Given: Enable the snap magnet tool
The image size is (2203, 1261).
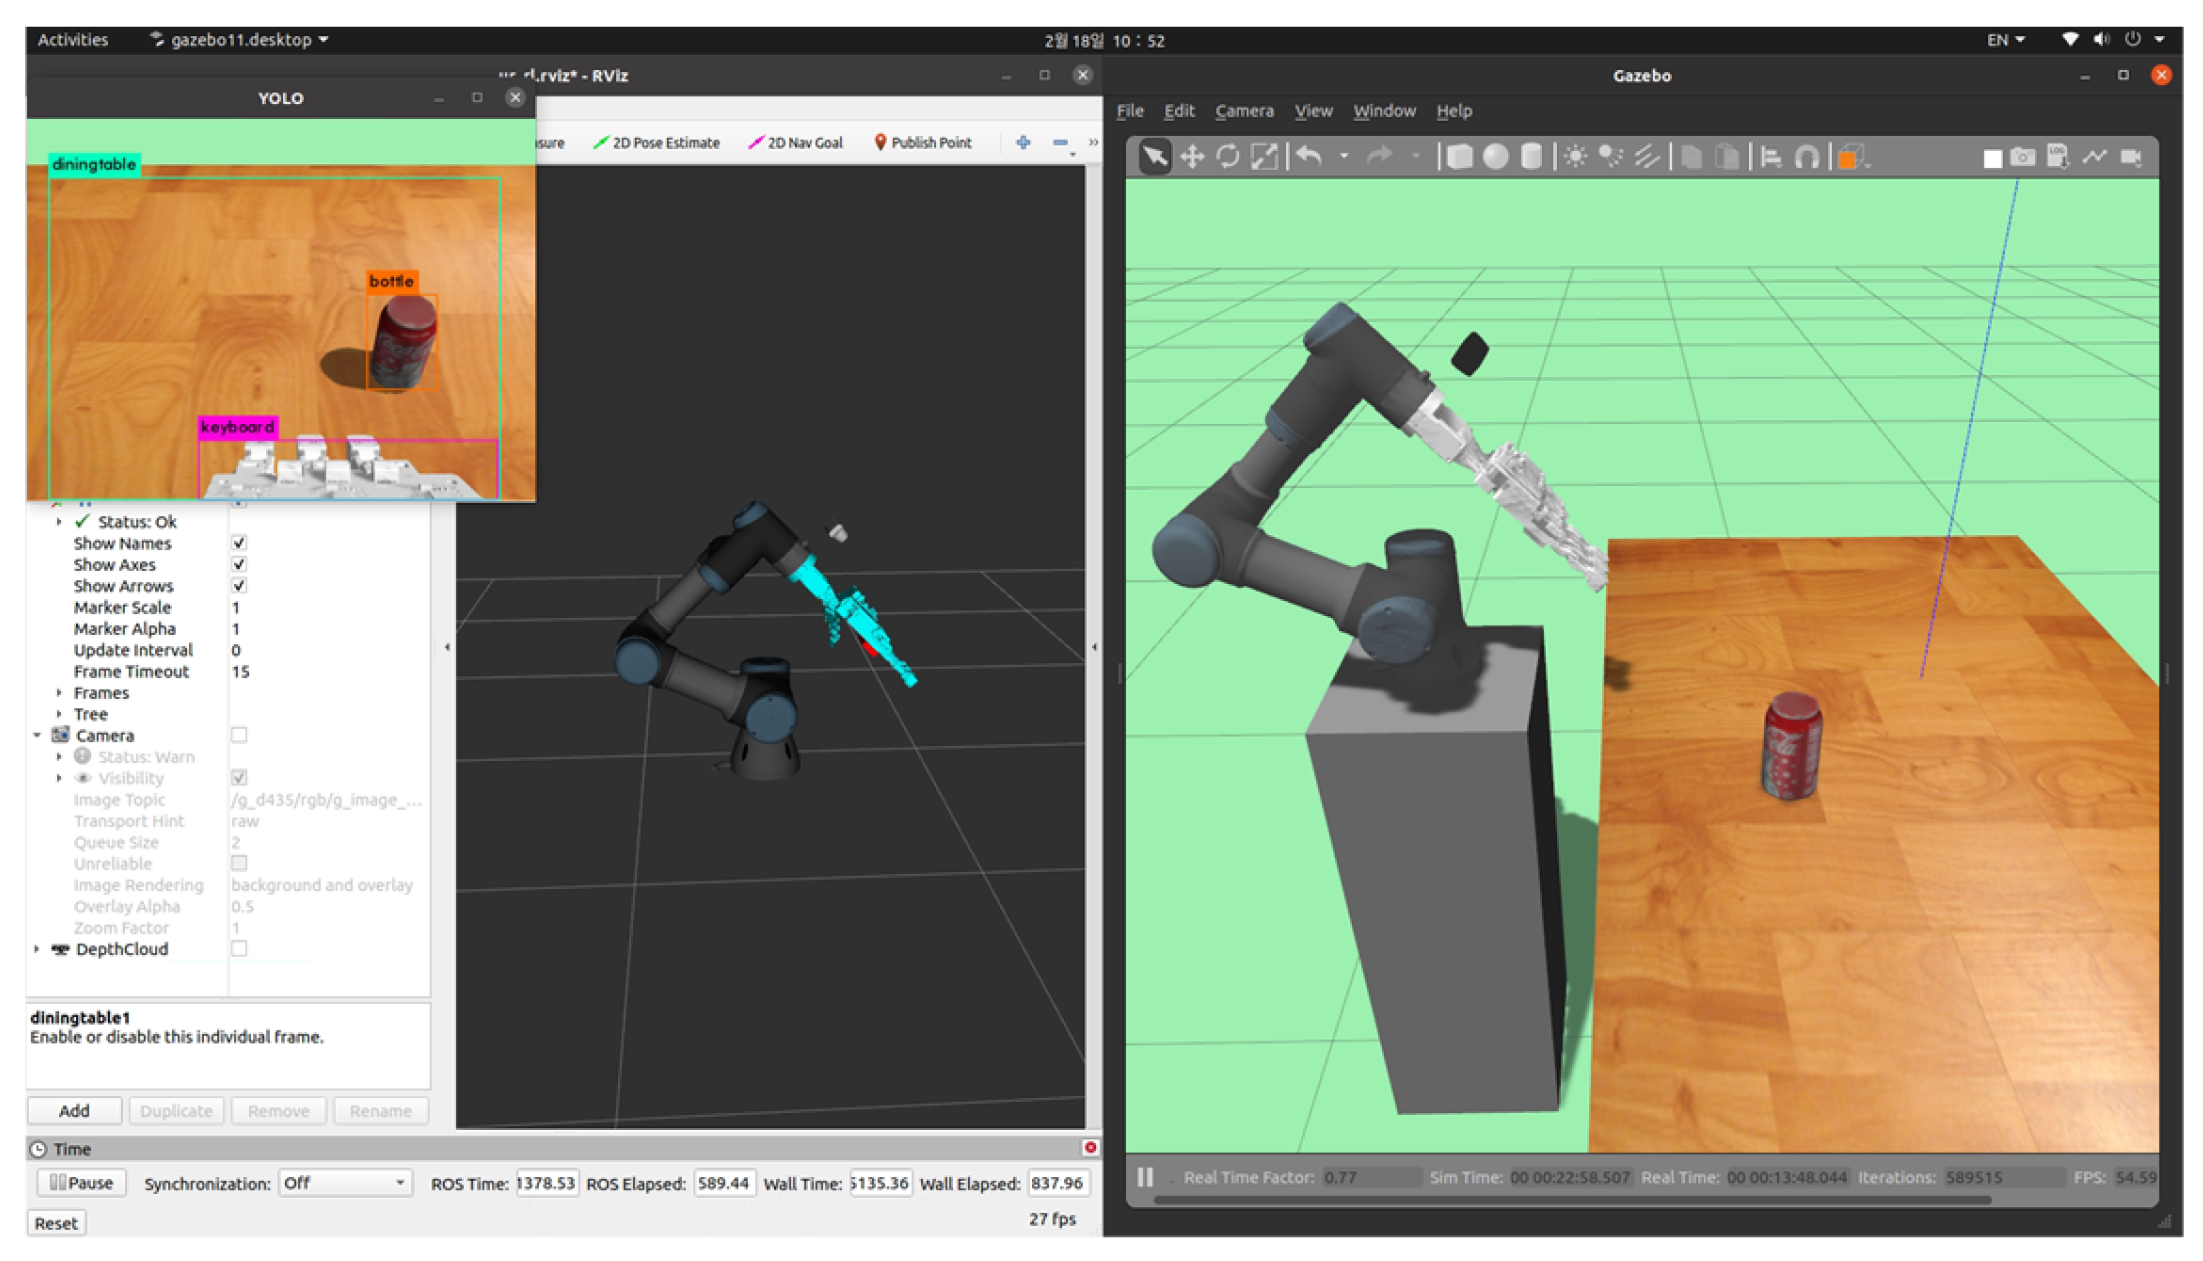Looking at the screenshot, I should pos(1806,157).
